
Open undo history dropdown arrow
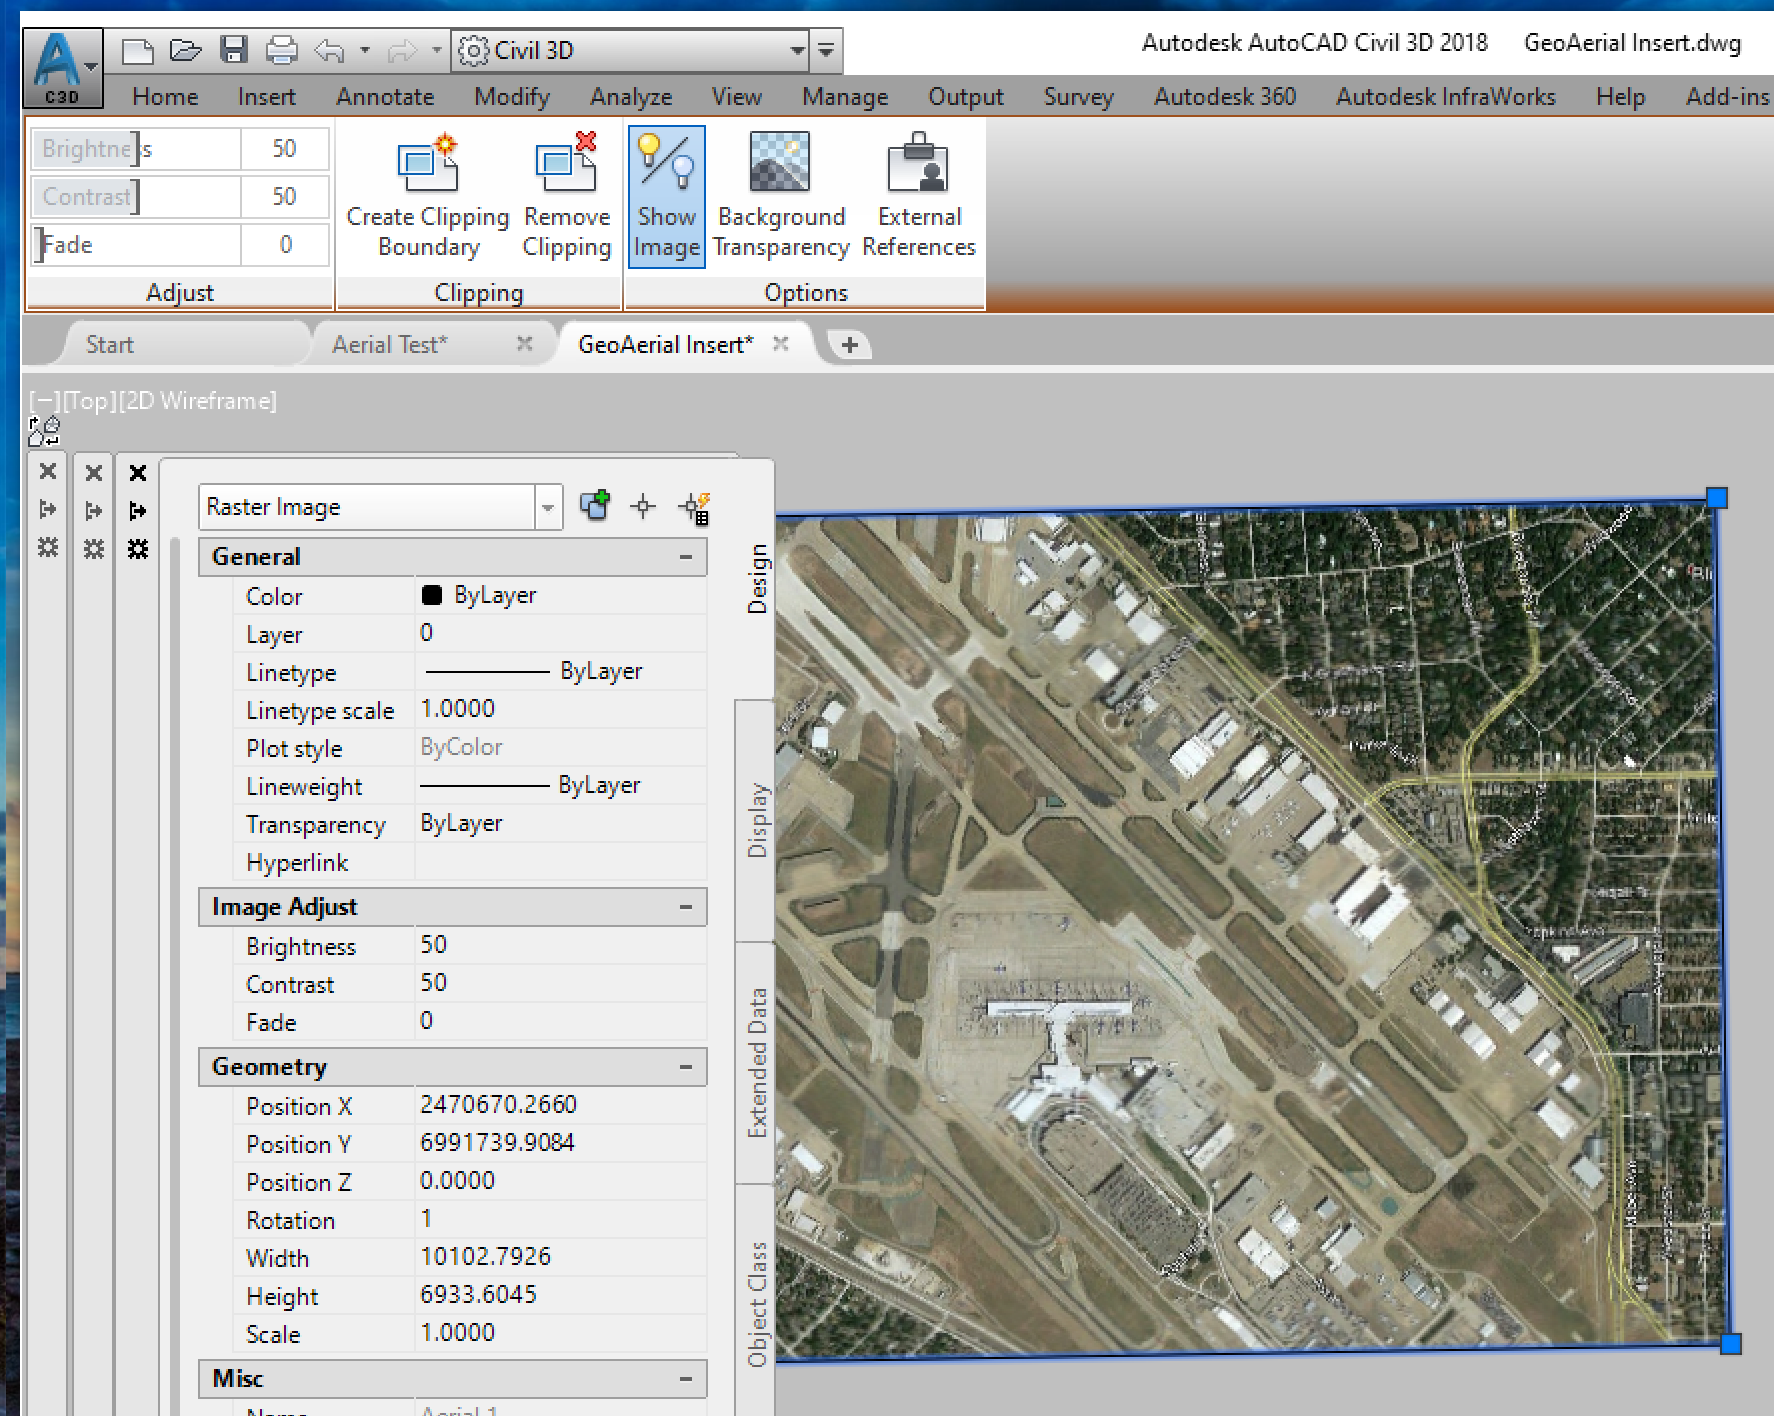tap(364, 50)
